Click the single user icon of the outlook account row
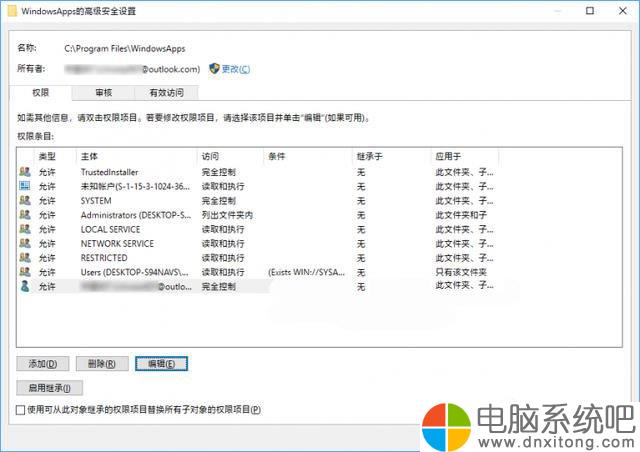Screen dimensions: 640x452 [25, 286]
